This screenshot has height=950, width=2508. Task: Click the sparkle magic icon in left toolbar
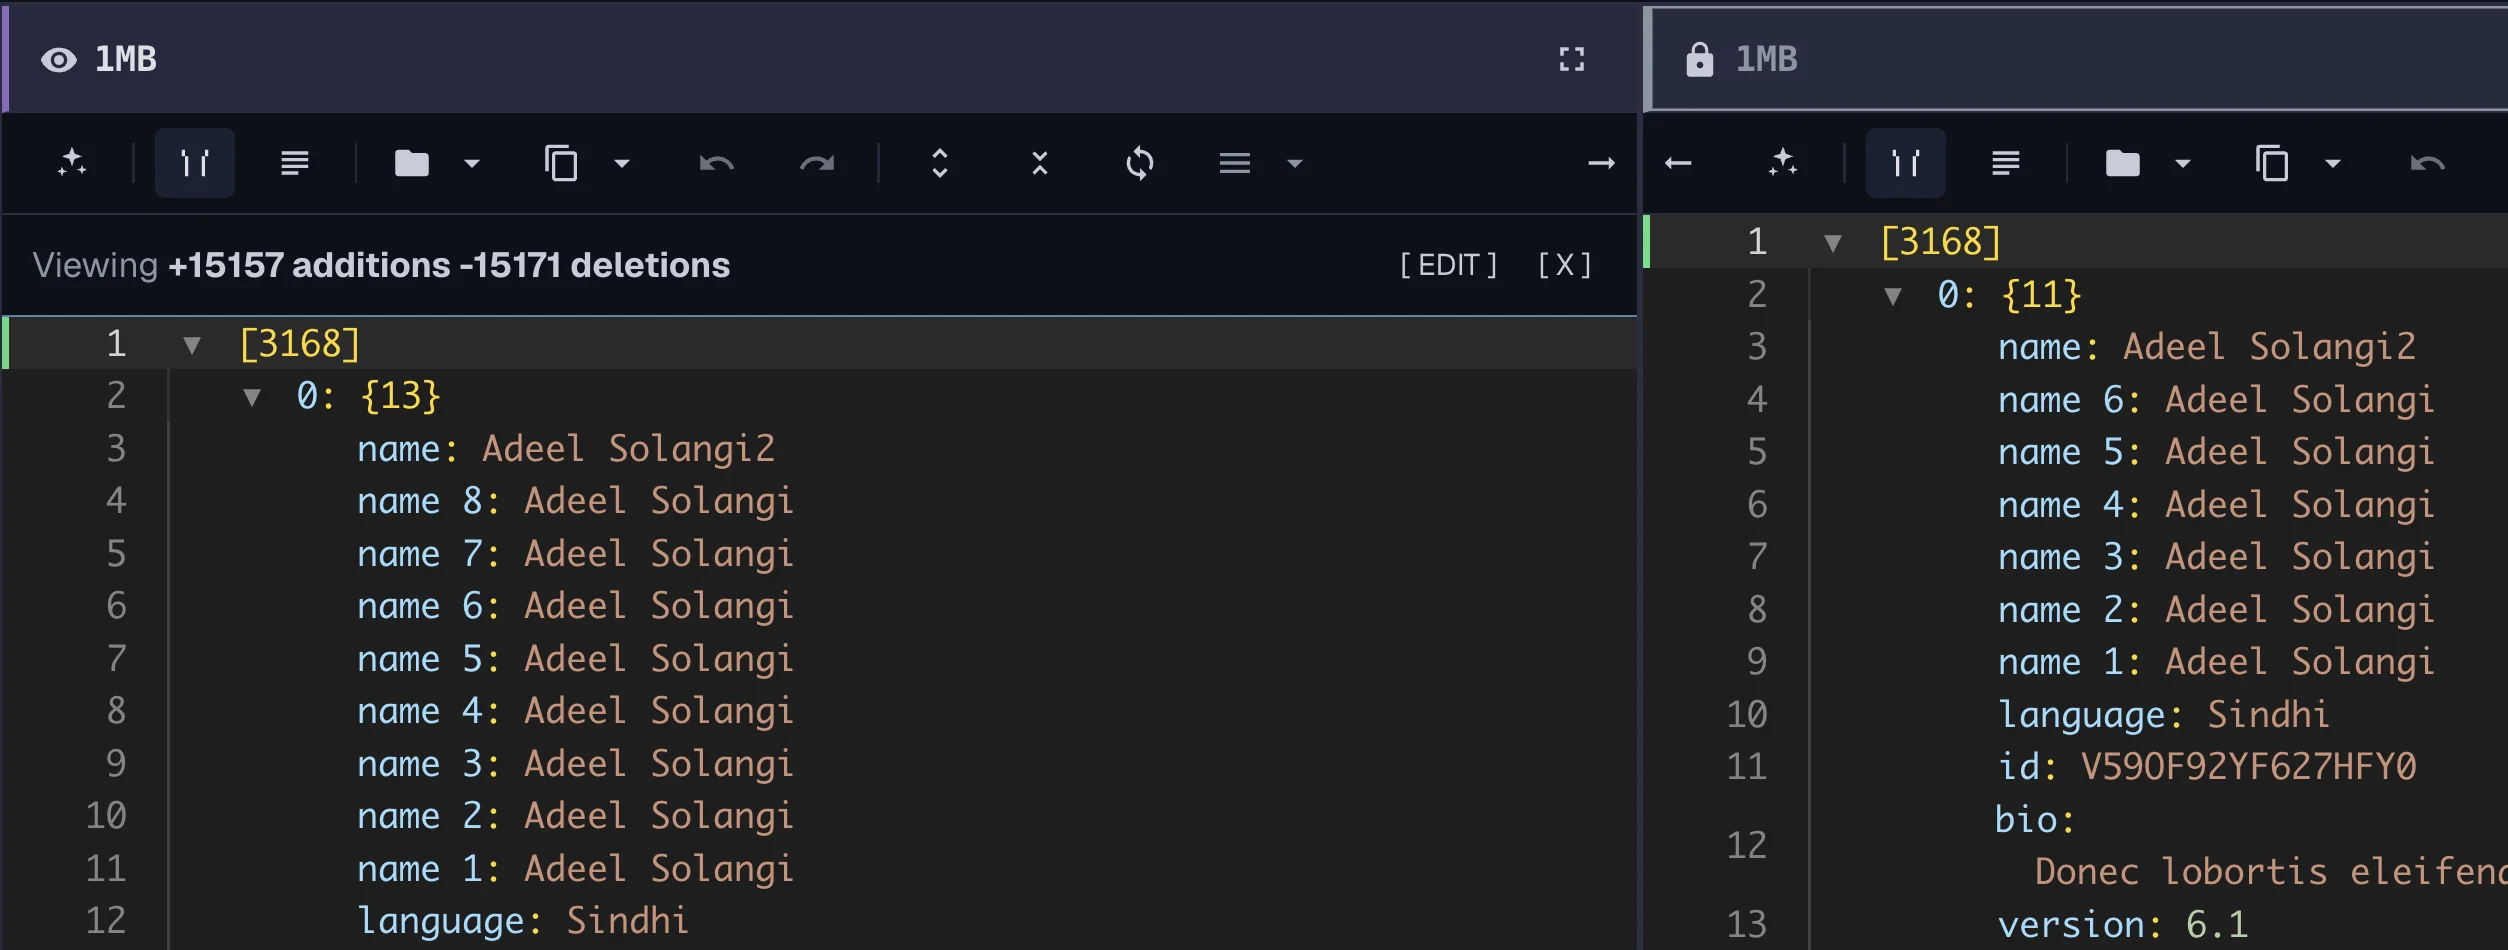pos(72,163)
